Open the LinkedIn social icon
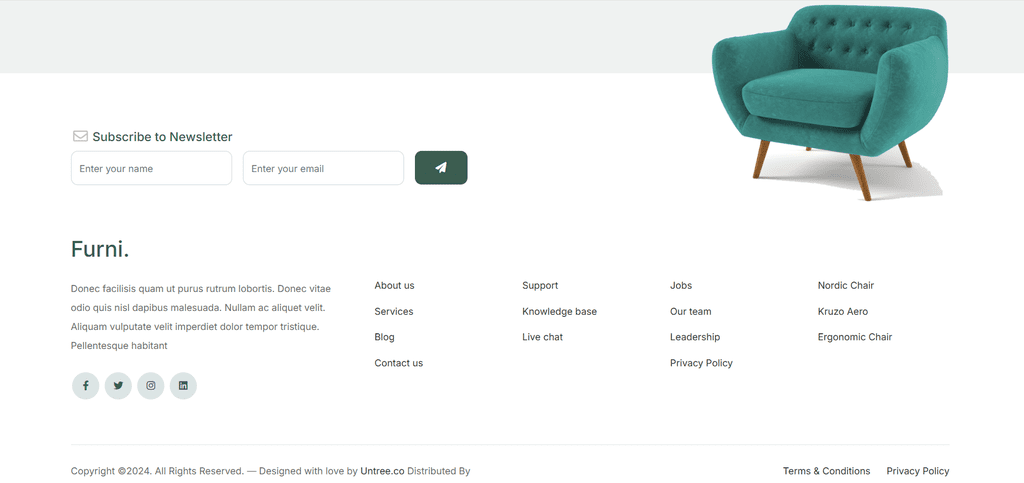 pos(184,386)
